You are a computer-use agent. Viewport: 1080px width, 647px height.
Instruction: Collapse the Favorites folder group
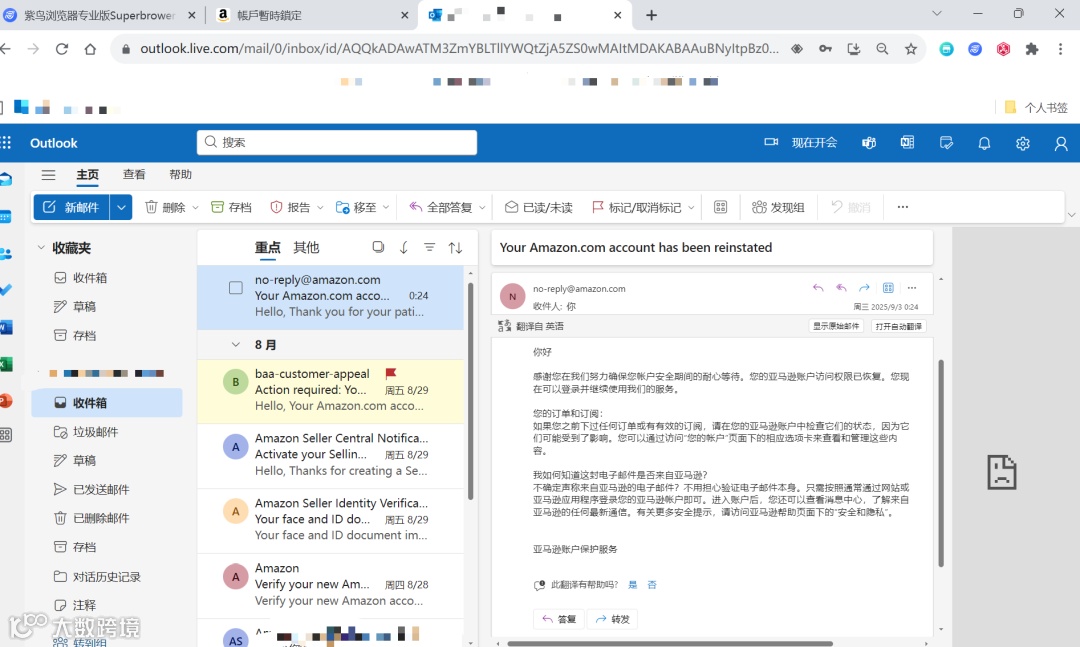(x=41, y=247)
